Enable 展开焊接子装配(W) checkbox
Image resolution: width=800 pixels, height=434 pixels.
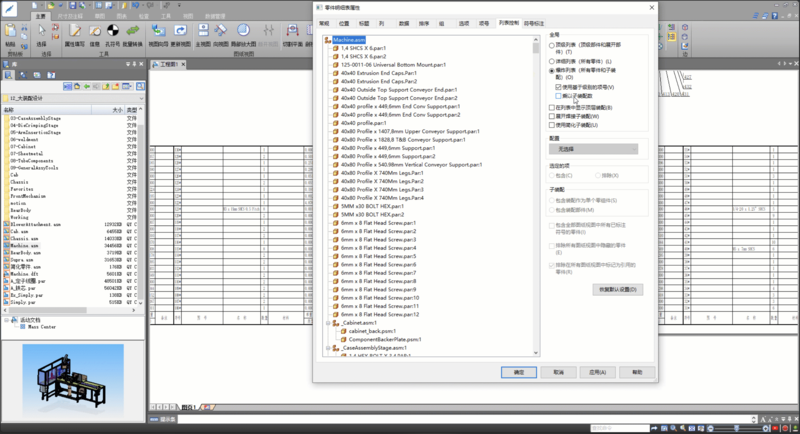552,116
